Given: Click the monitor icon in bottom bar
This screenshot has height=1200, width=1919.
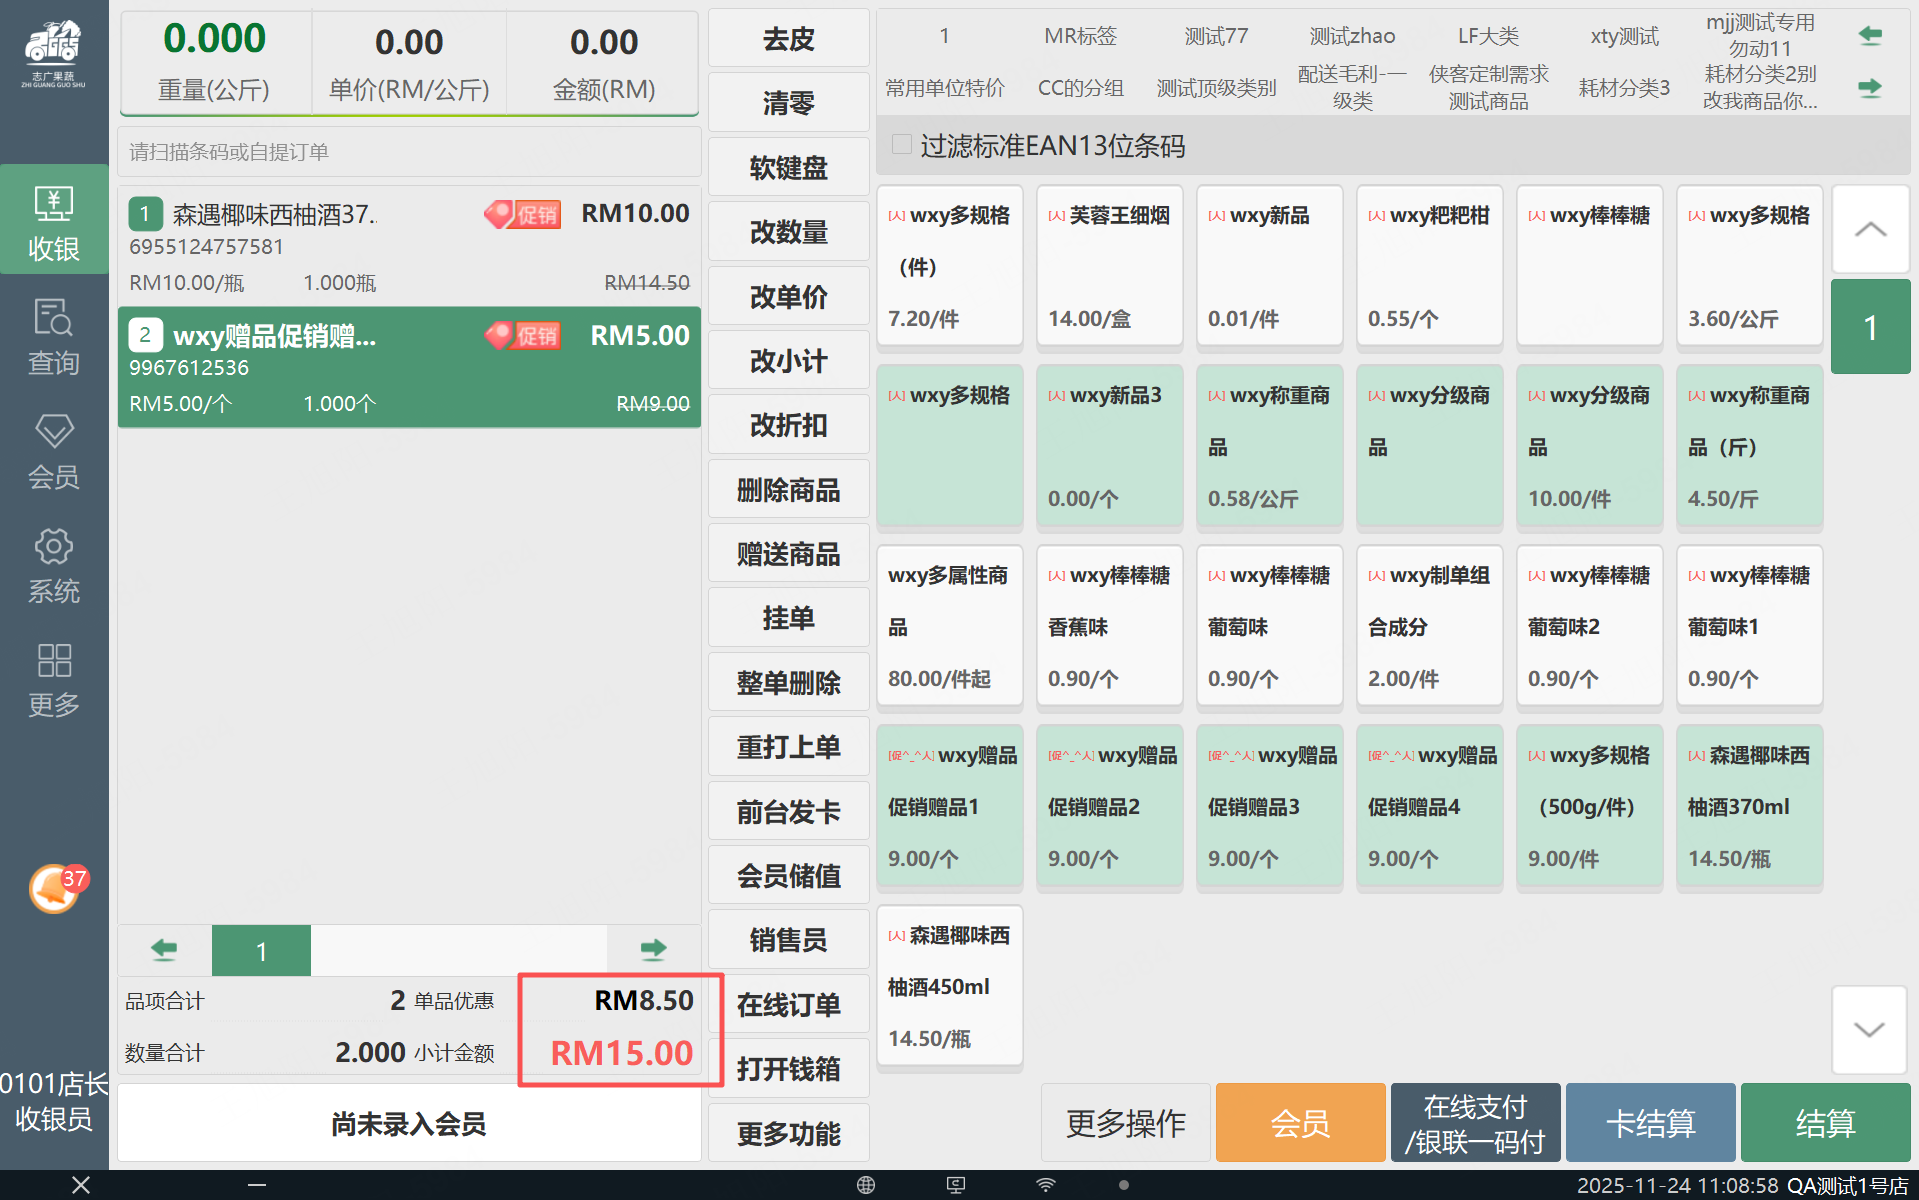Looking at the screenshot, I should 956,1185.
